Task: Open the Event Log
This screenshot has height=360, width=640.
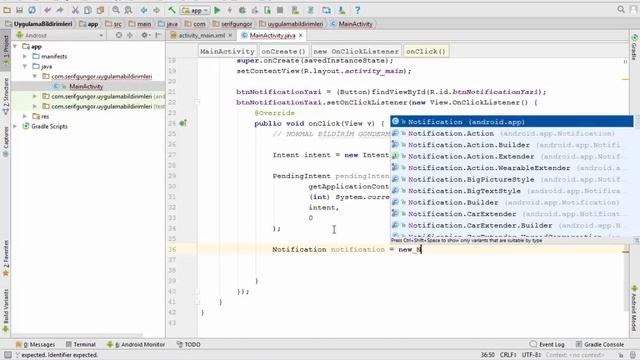Action: pyautogui.click(x=547, y=344)
